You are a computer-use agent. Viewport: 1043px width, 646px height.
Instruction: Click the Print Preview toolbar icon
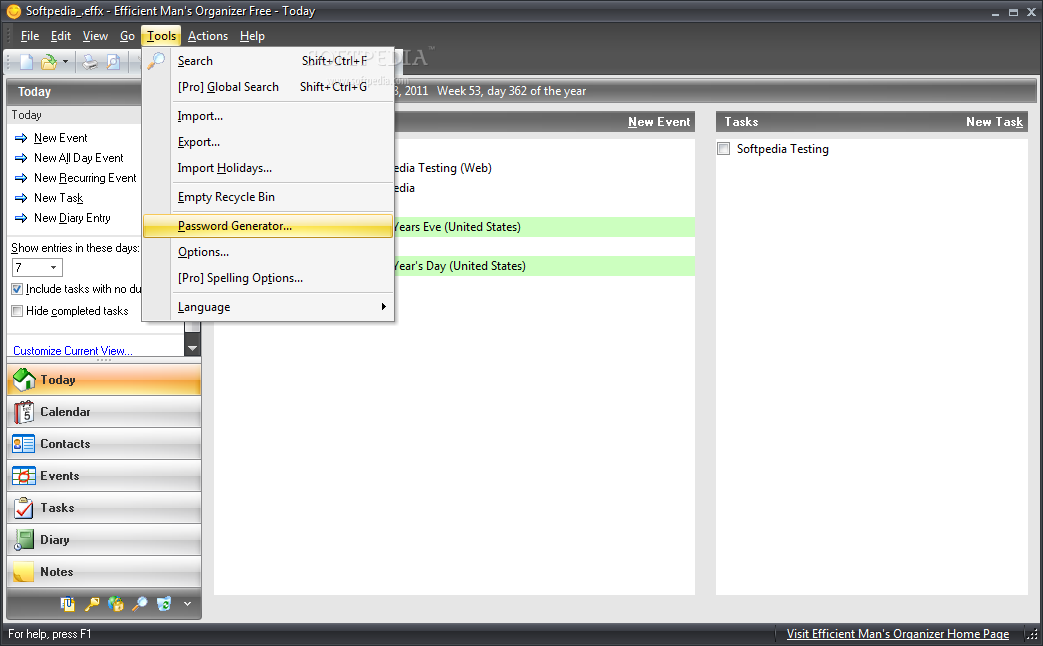click(x=114, y=62)
